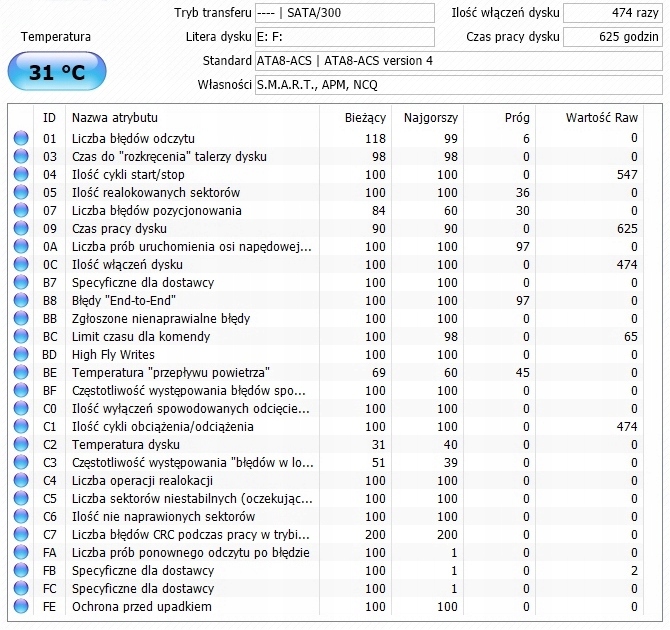Click the status icon for Czas pracy dysku row
The width and height of the screenshot is (670, 630).
[21, 228]
